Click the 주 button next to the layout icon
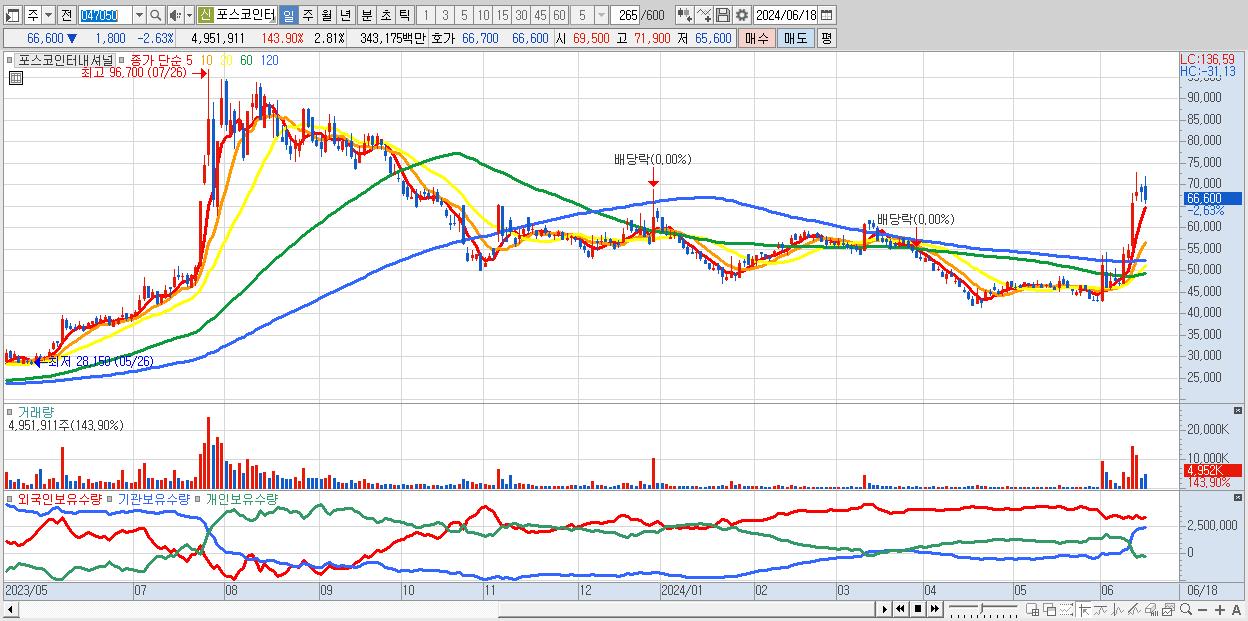 click(33, 15)
